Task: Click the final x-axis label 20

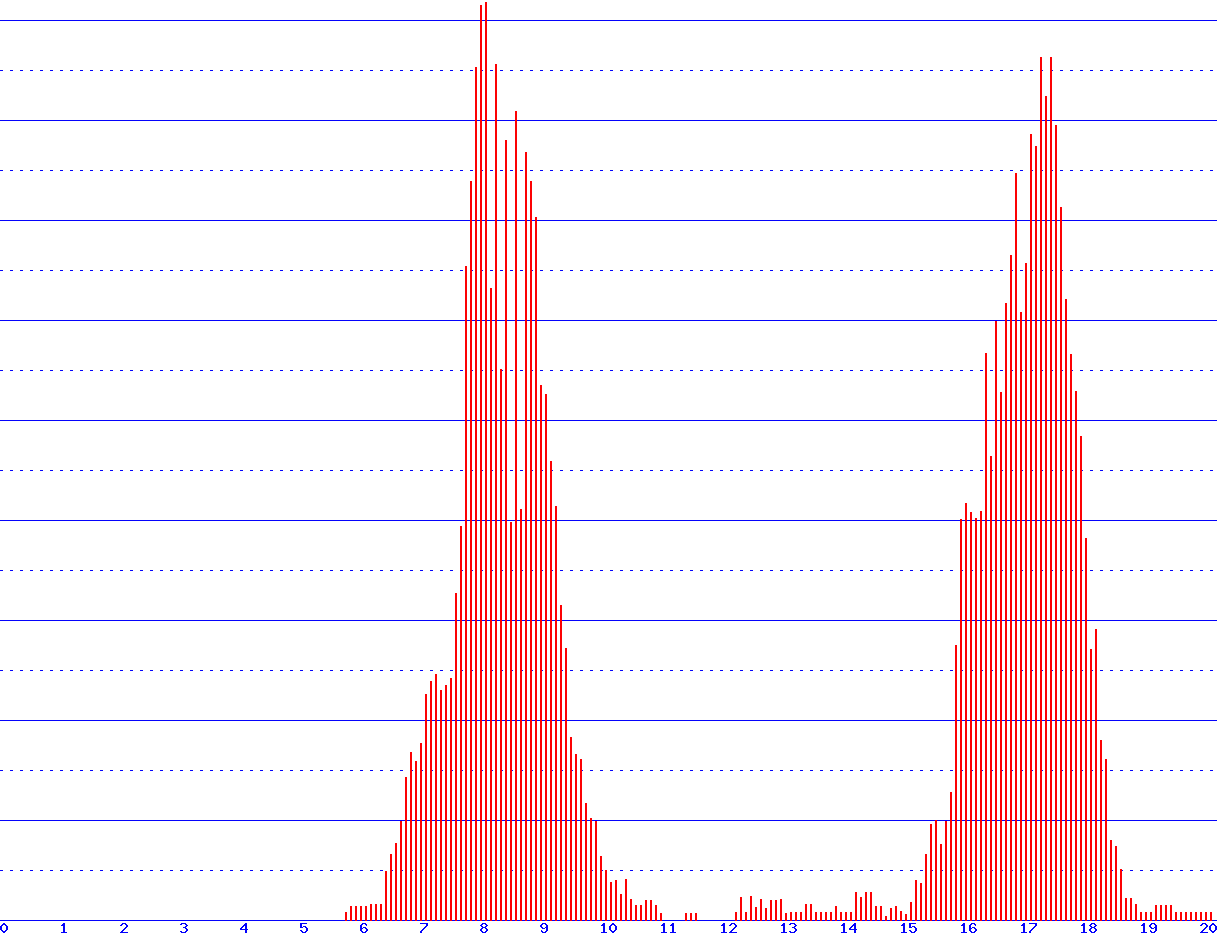Action: coord(1207,929)
